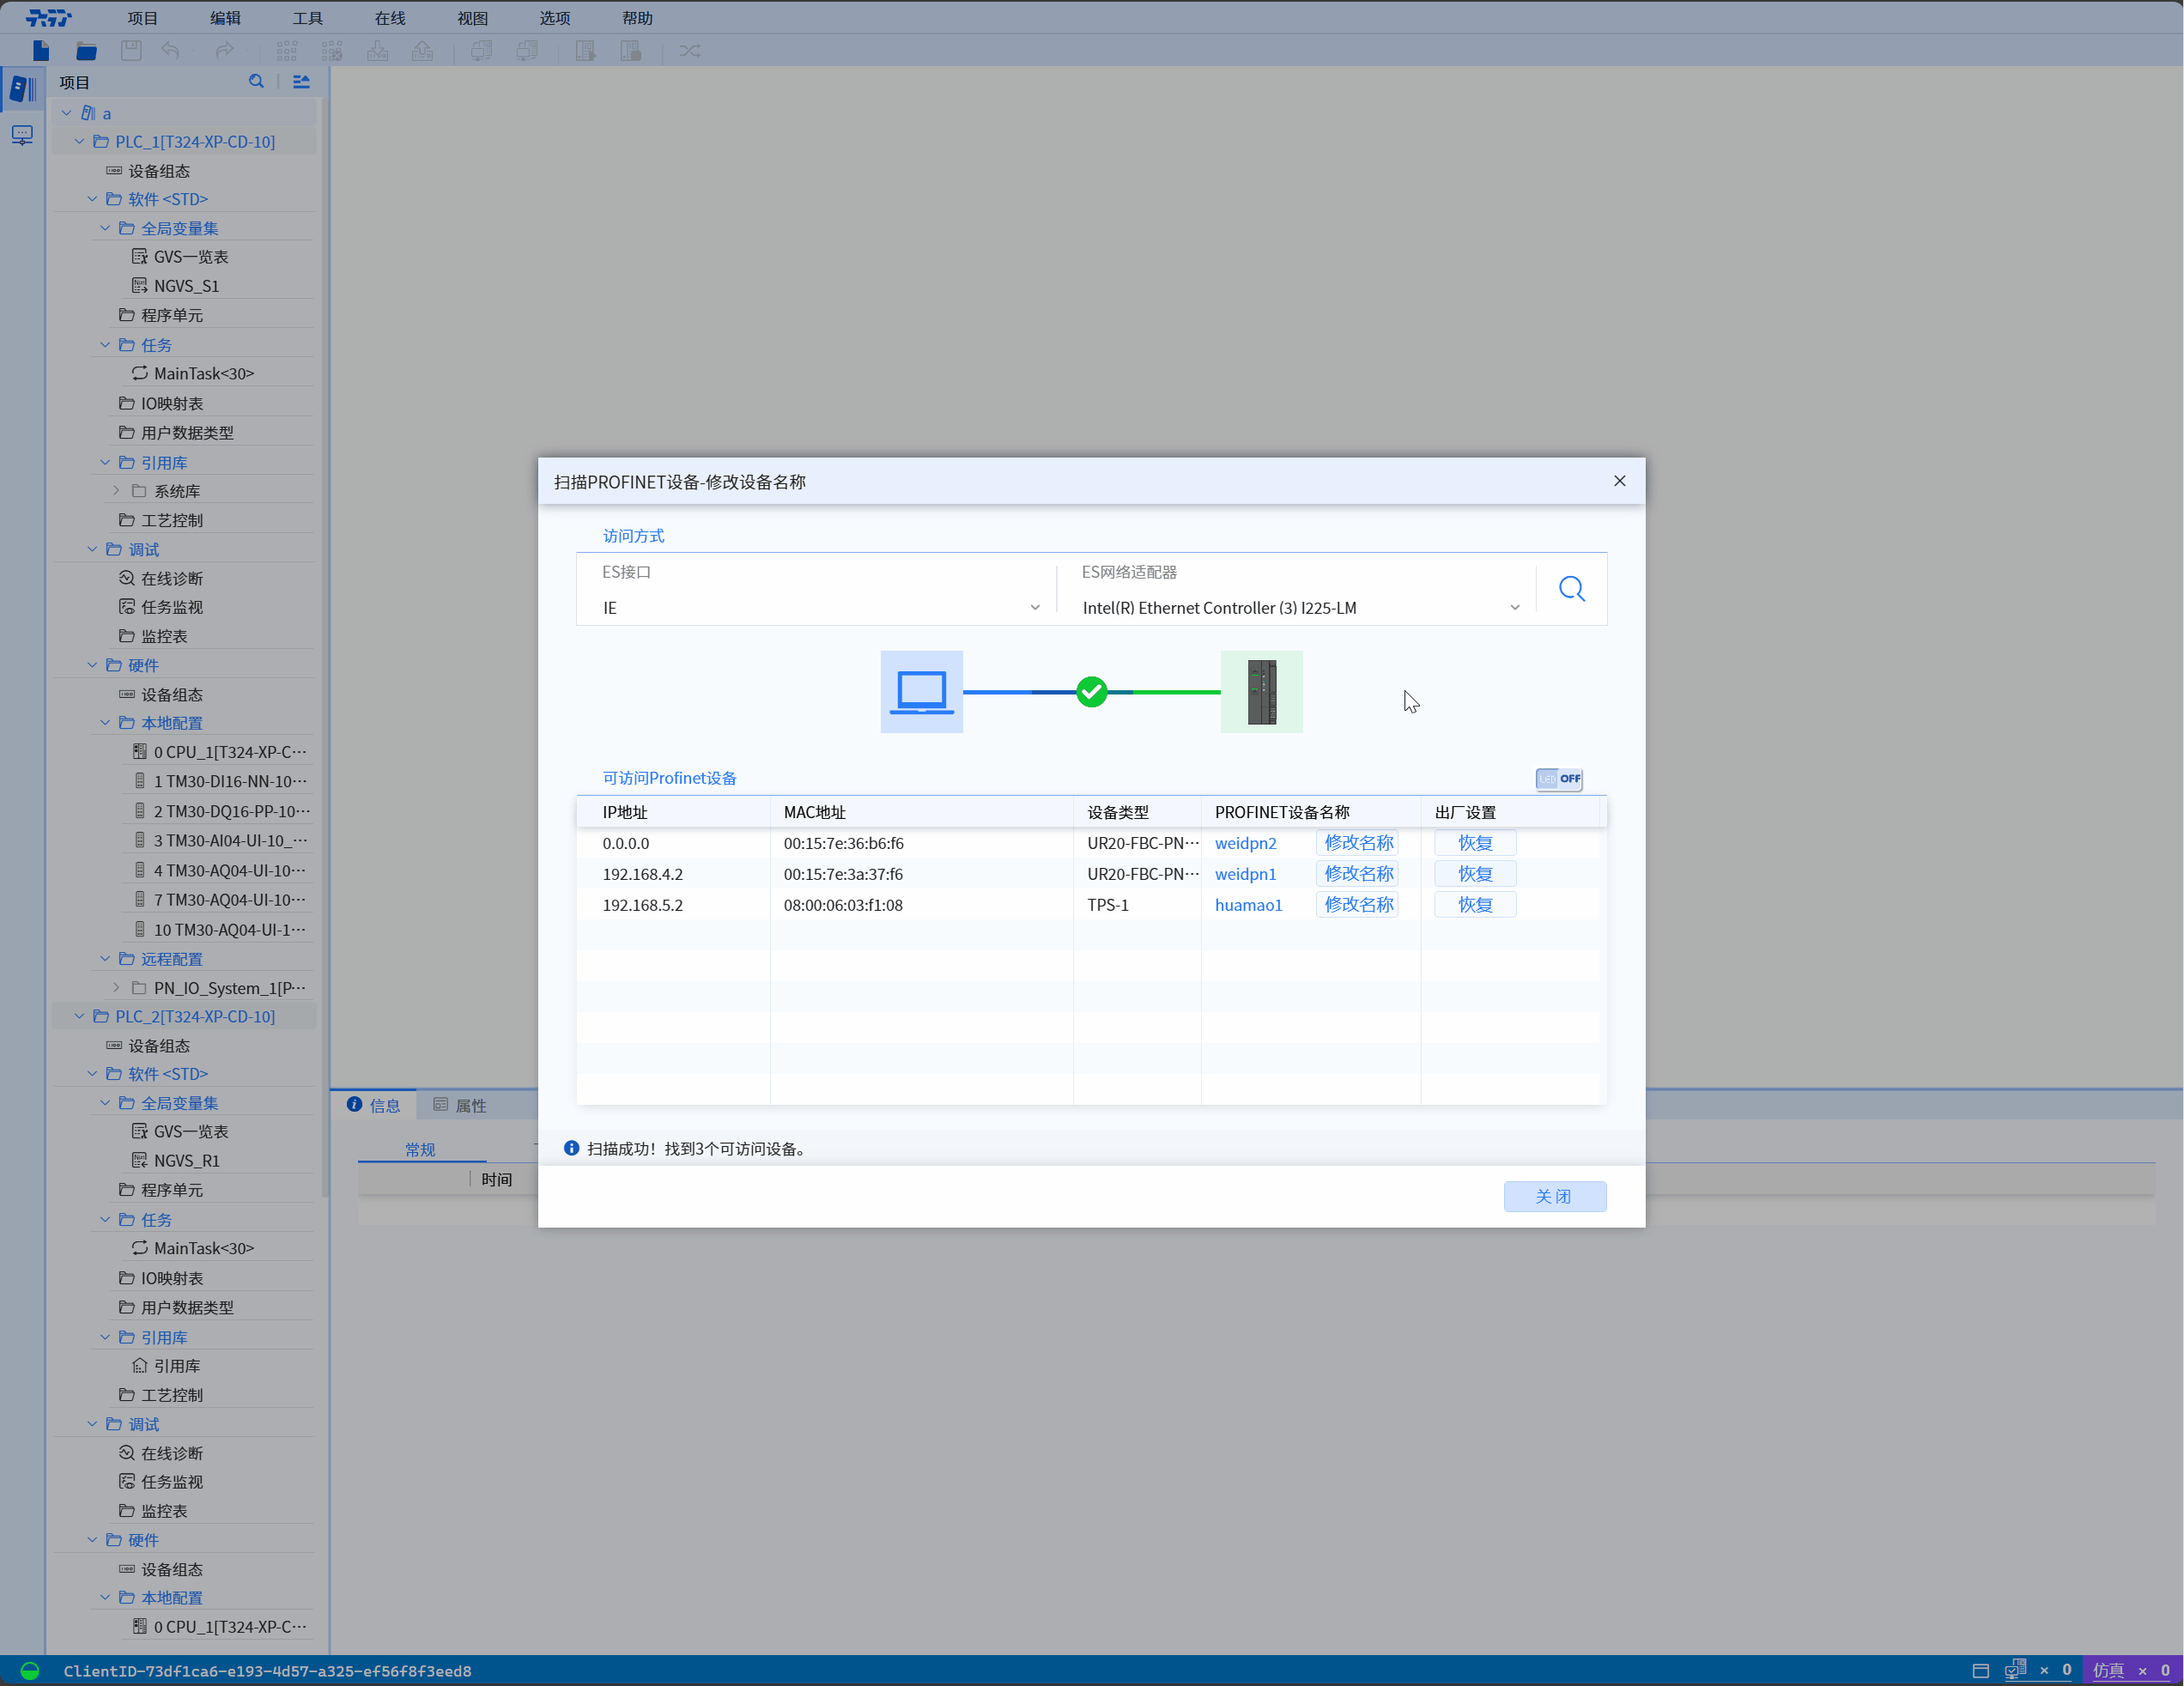Click the new project file icon
This screenshot has height=1686, width=2184.
[41, 51]
